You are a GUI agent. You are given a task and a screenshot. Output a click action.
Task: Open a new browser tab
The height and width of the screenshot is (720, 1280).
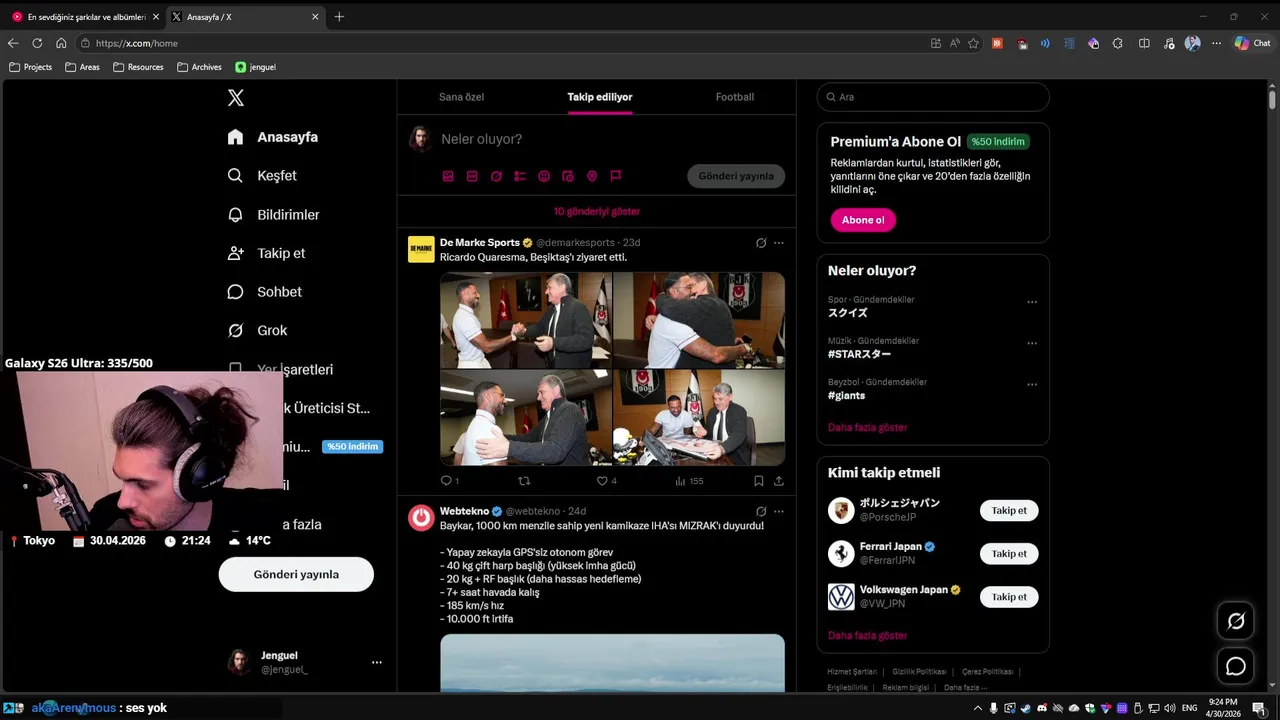pyautogui.click(x=339, y=17)
